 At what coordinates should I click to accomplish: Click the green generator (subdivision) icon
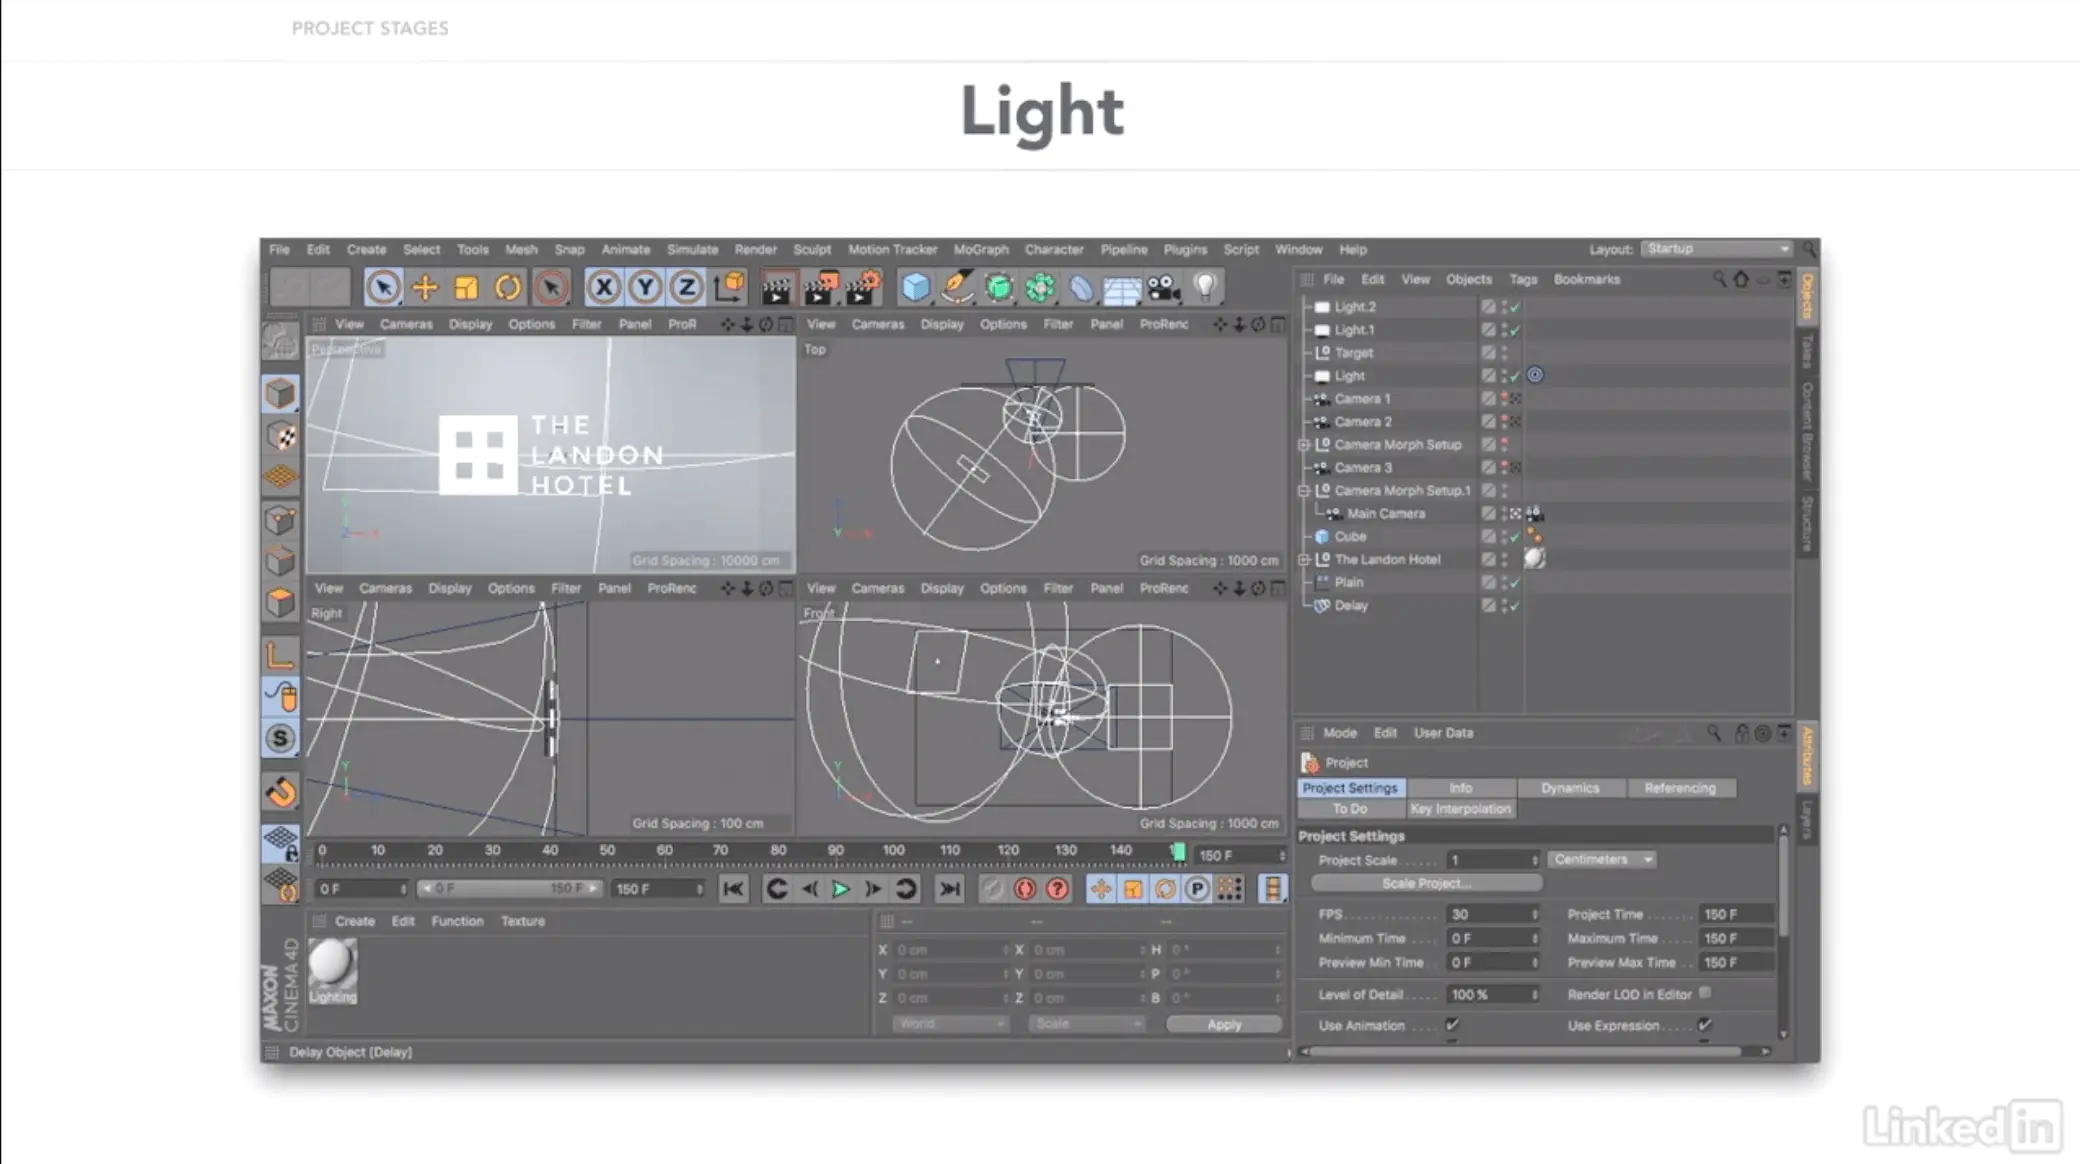999,288
